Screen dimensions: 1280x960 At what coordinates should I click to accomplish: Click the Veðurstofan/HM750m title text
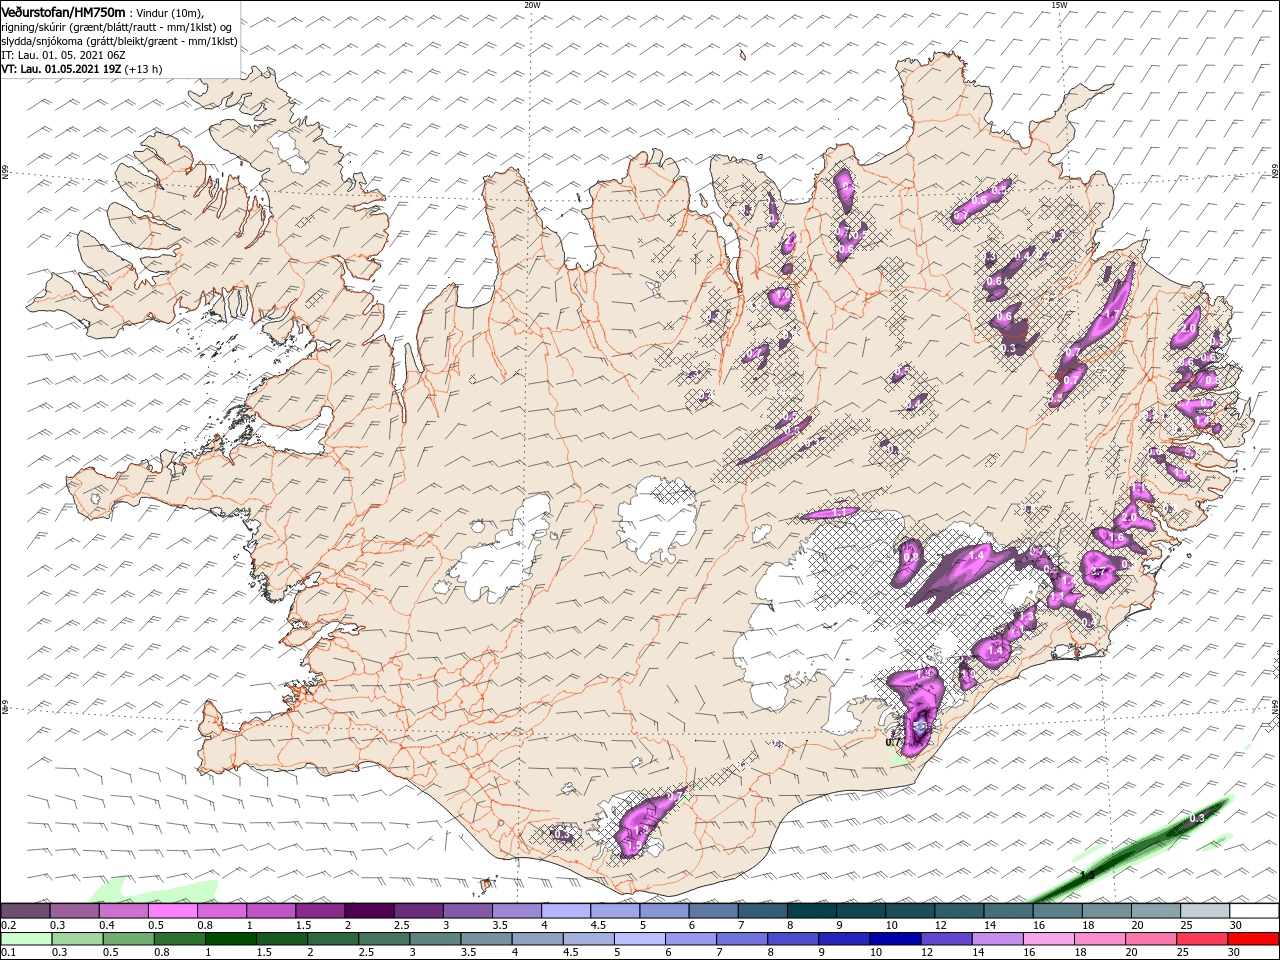(x=63, y=11)
